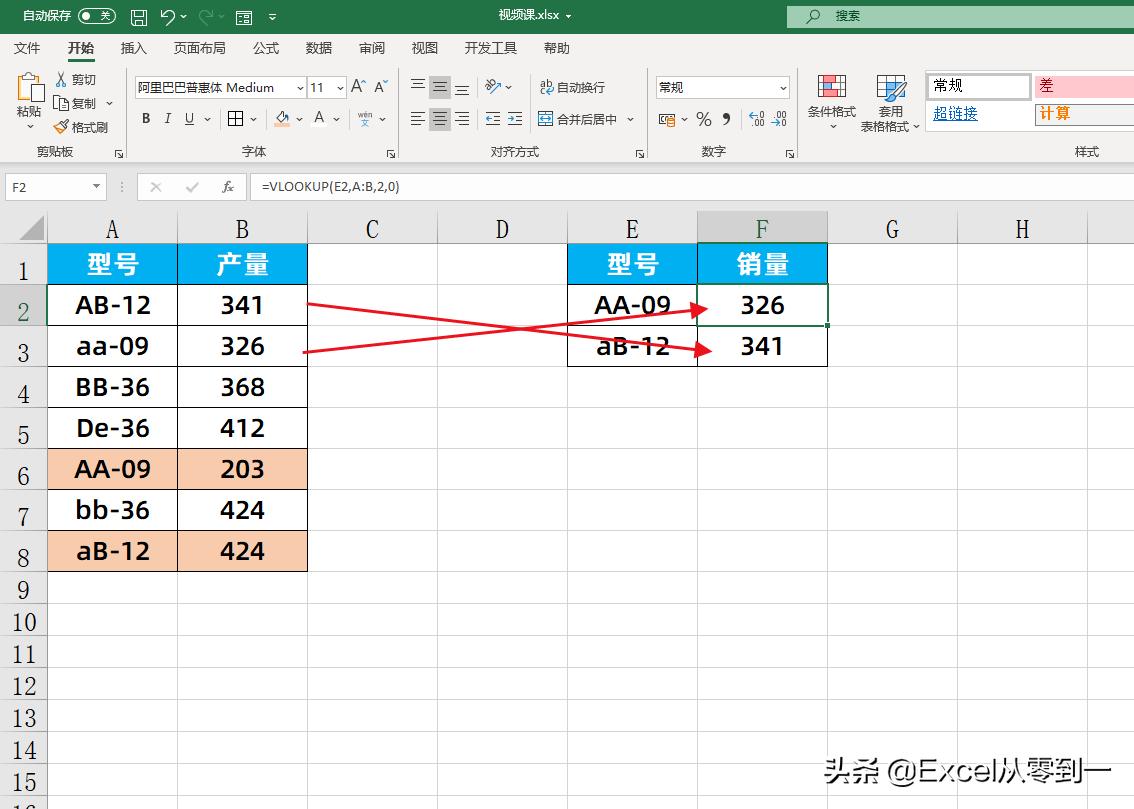Viewport: 1134px width, 809px height.
Task: Switch to the 公式 ribbon tab
Action: 265,47
